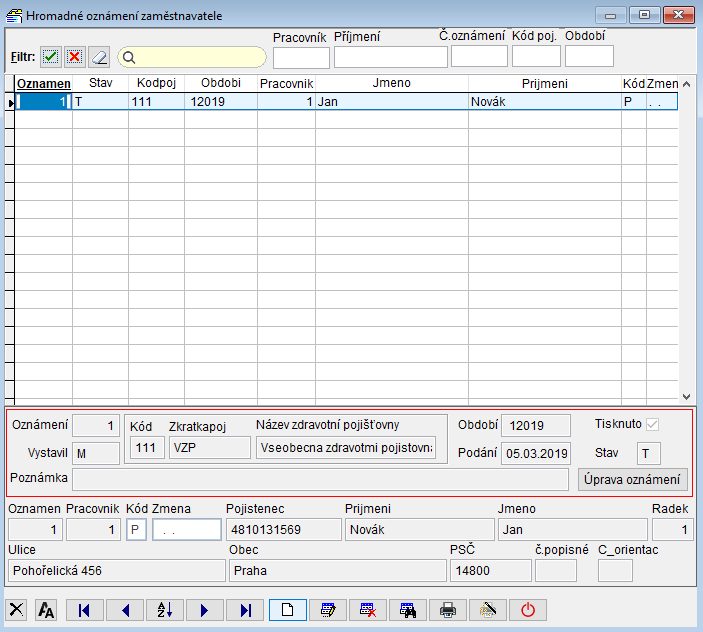
Task: Select the grid cell containing 'Novák'
Action: coord(545,102)
